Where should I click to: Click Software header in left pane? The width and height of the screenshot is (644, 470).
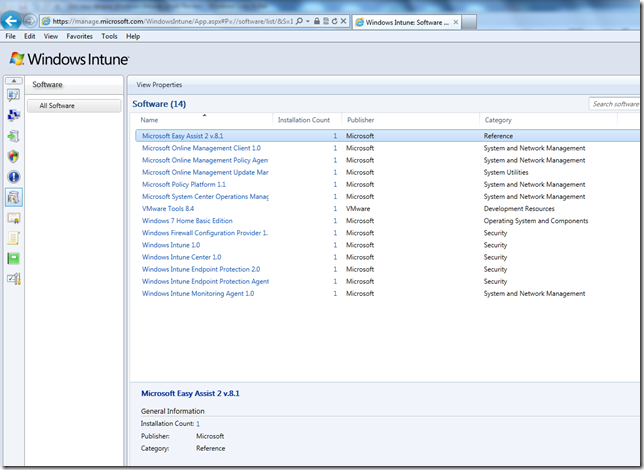pos(47,84)
